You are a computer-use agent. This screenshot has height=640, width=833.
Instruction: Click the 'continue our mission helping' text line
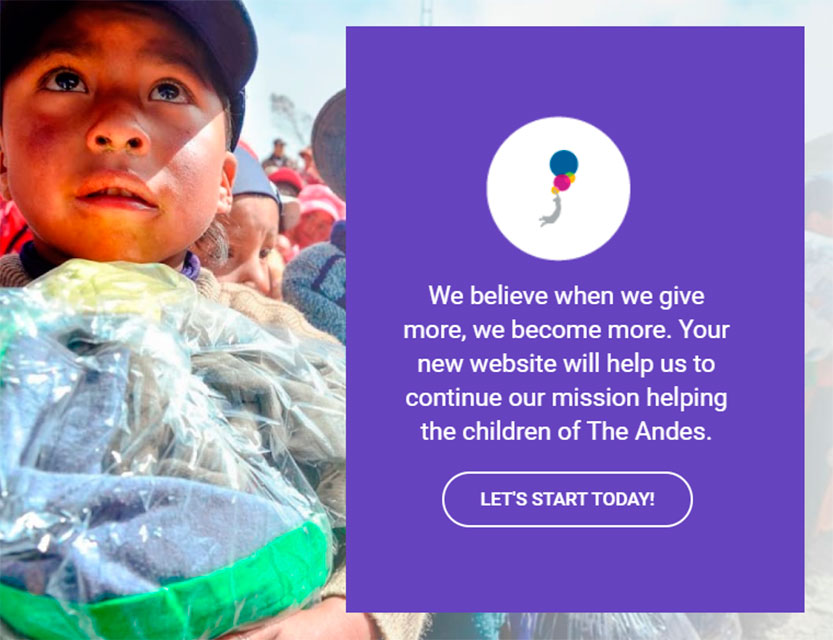click(x=566, y=398)
